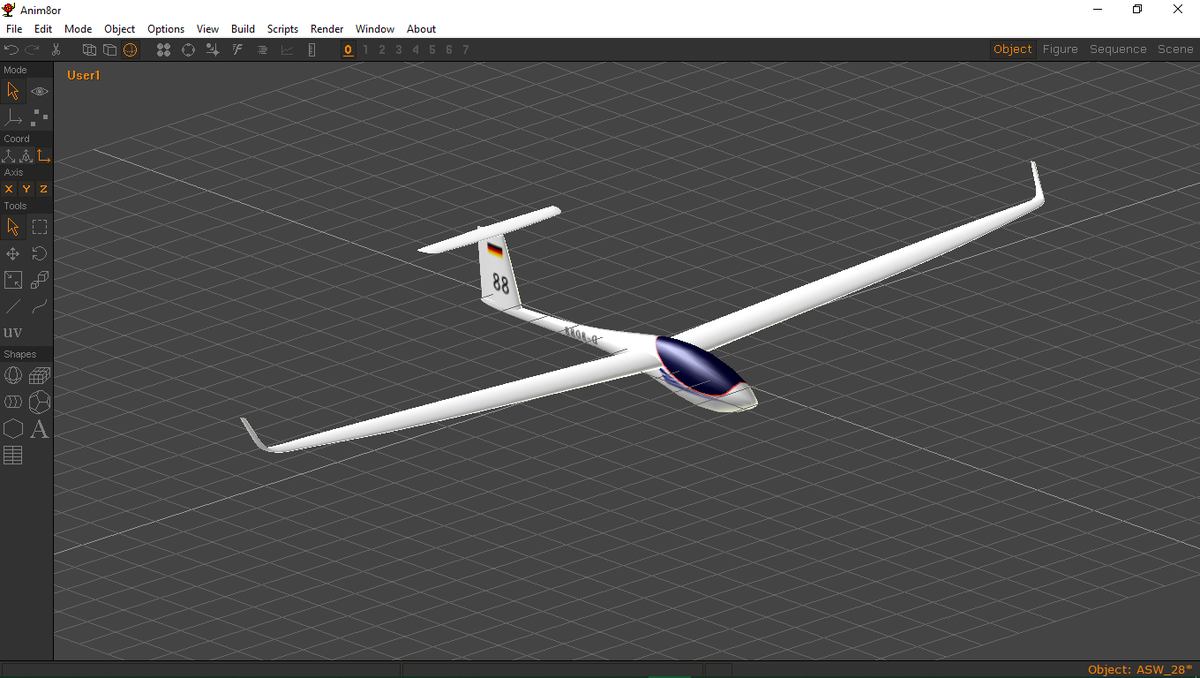
Task: Click the scissors Cut icon
Action: pos(56,50)
